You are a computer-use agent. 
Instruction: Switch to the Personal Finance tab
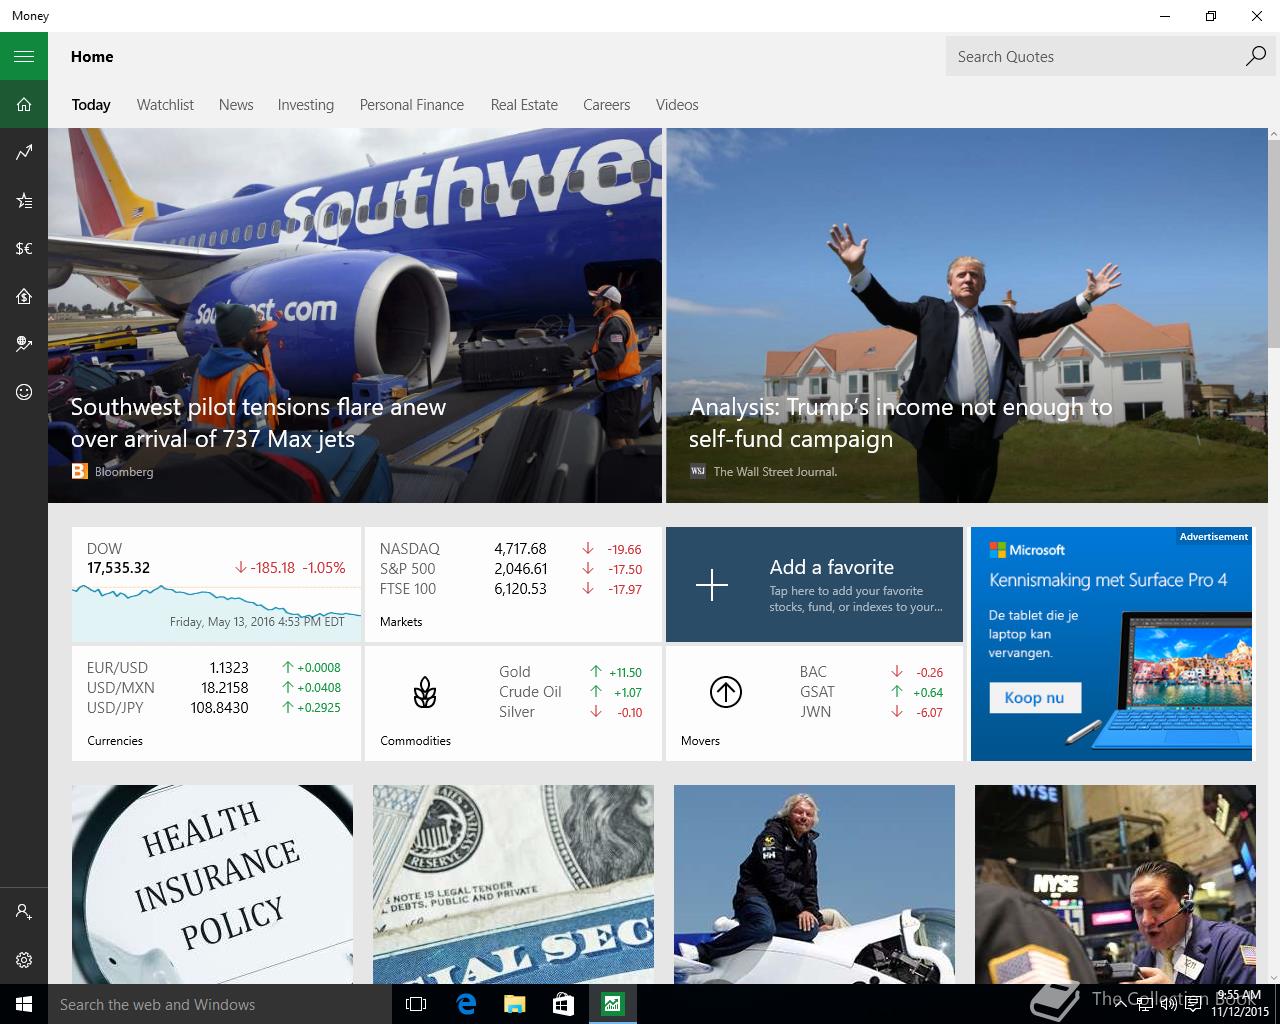(412, 105)
